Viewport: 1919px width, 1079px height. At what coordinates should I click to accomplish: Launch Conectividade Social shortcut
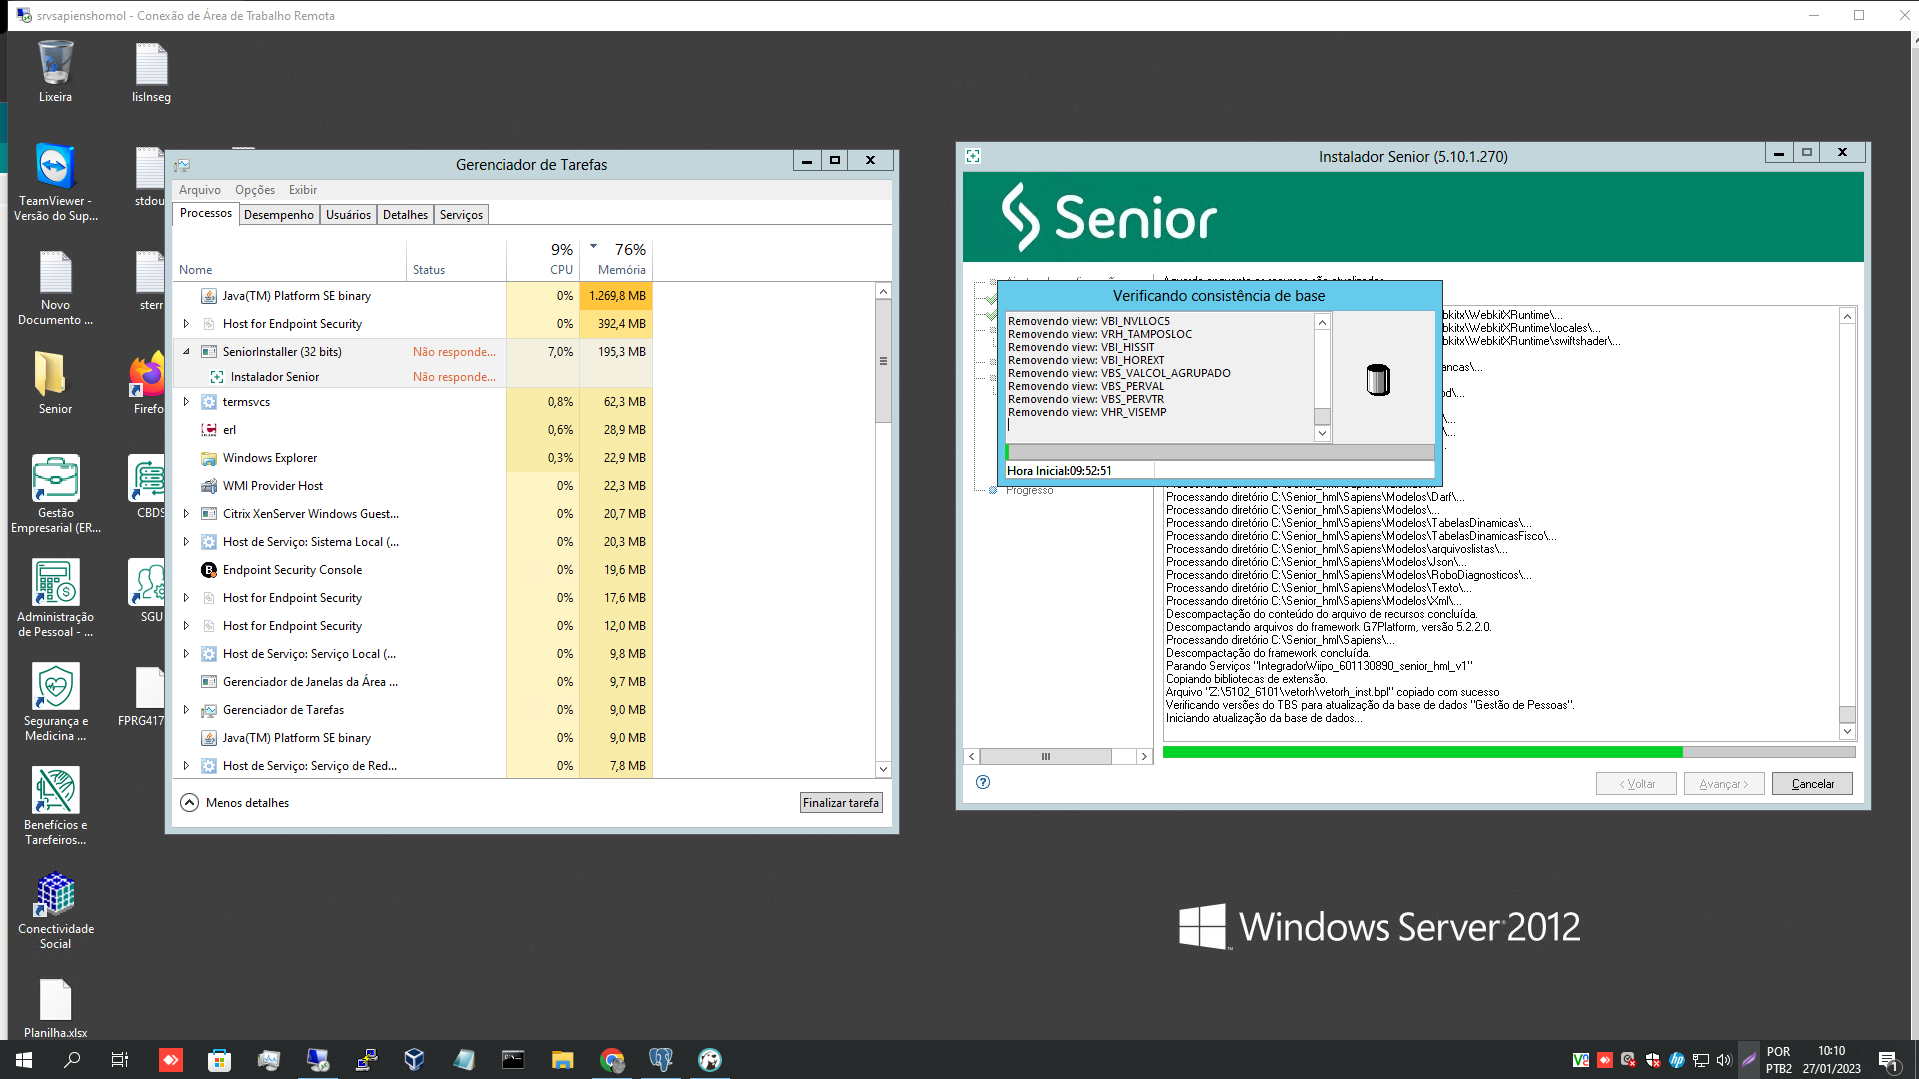[x=55, y=910]
